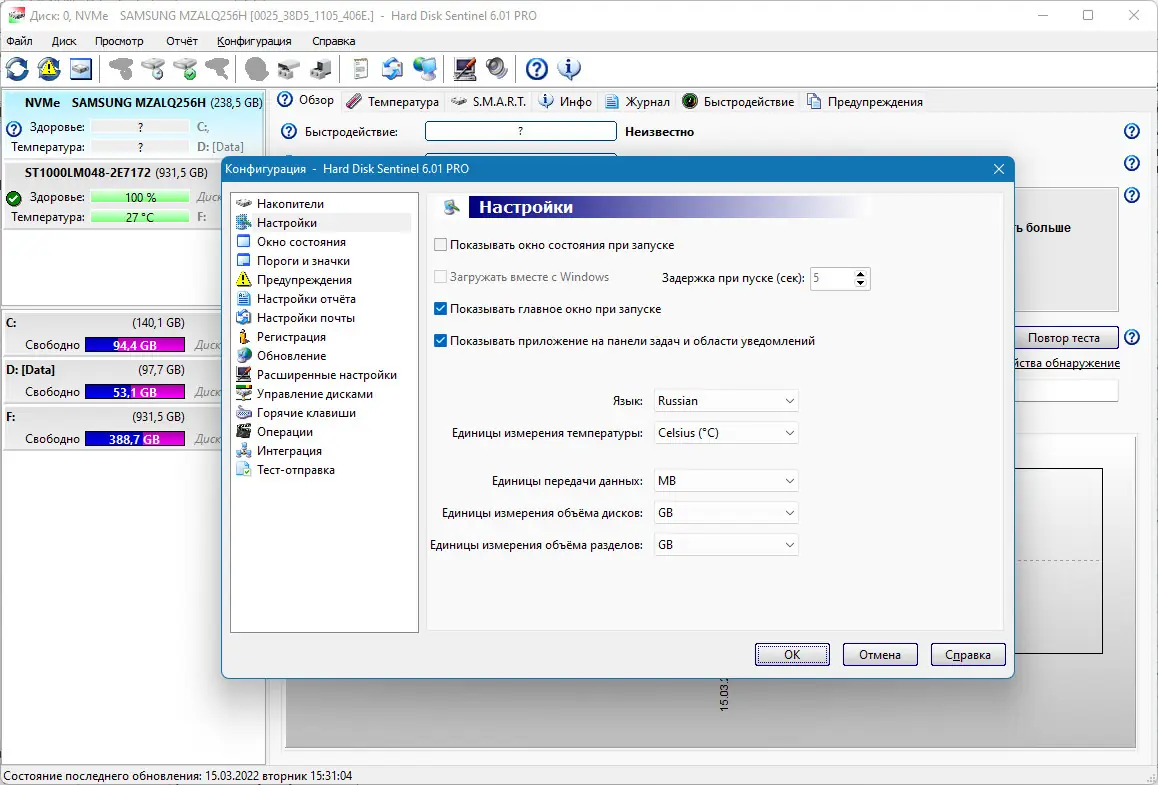Image resolution: width=1158 pixels, height=785 pixels.
Task: Open Интеграция settings in sidebar
Action: pyautogui.click(x=289, y=450)
